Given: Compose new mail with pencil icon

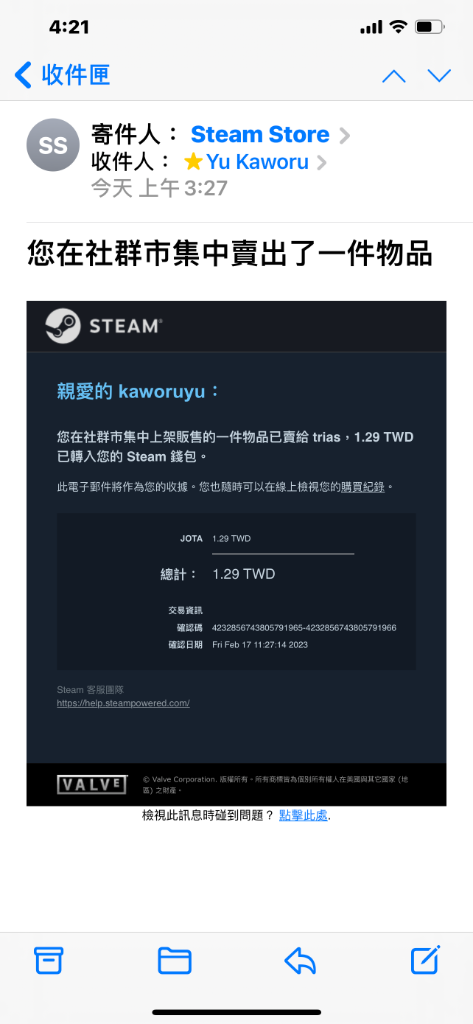Looking at the screenshot, I should [425, 960].
